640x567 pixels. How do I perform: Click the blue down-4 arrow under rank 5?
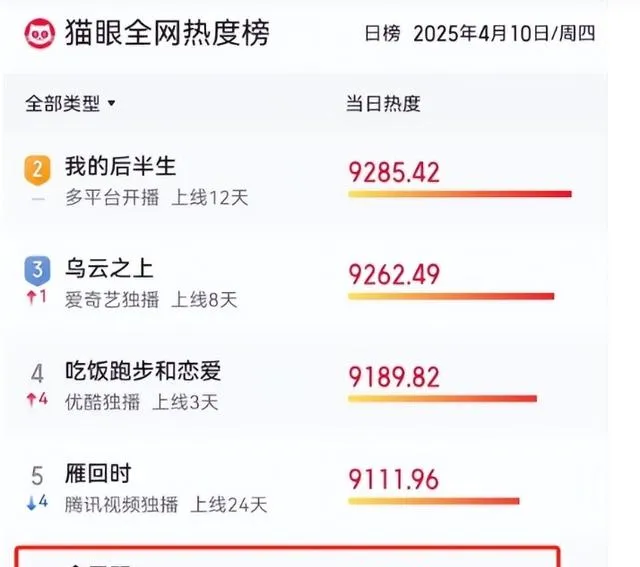(x=37, y=502)
